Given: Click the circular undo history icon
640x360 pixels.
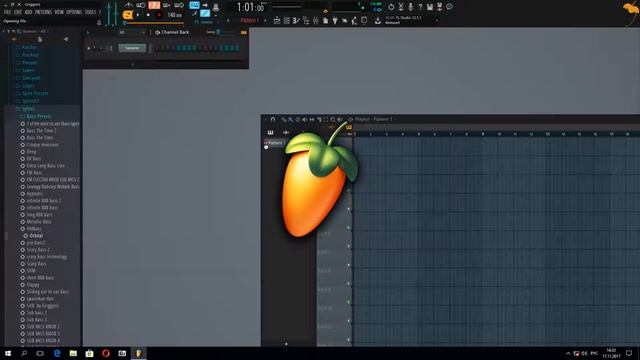Looking at the screenshot, I should (x=391, y=7).
